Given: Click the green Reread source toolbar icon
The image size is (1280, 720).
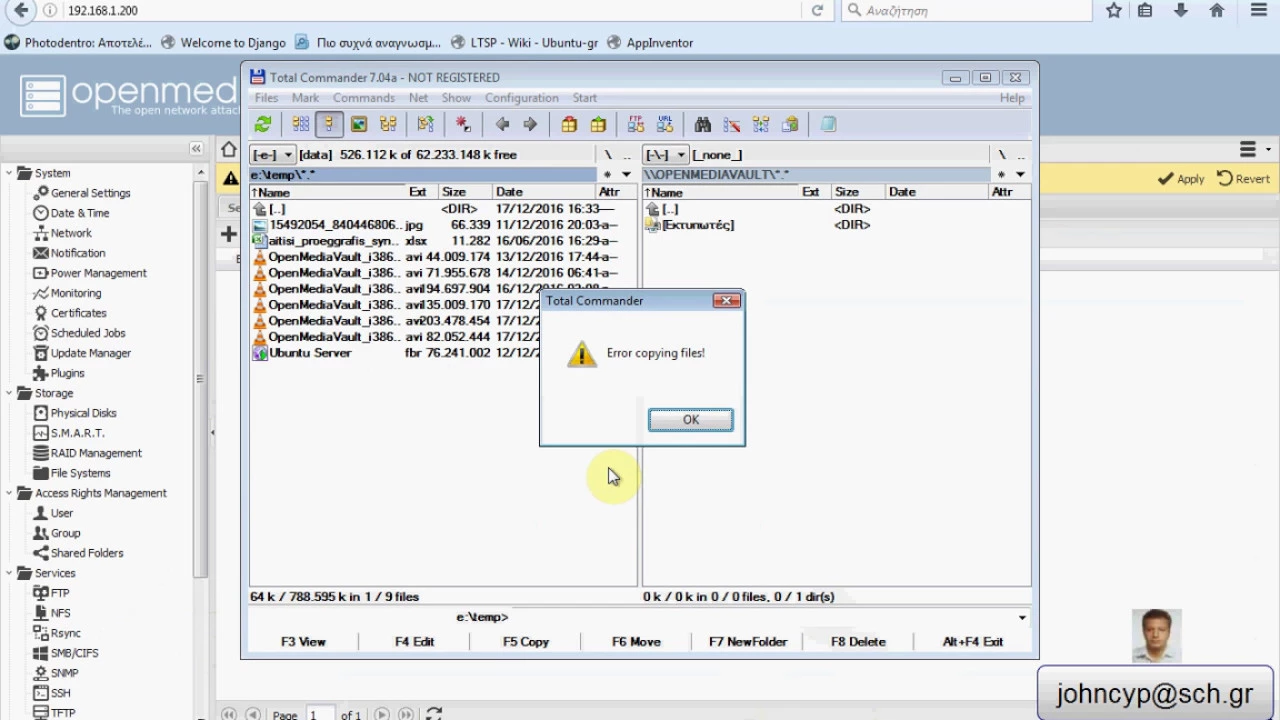Looking at the screenshot, I should tap(263, 125).
